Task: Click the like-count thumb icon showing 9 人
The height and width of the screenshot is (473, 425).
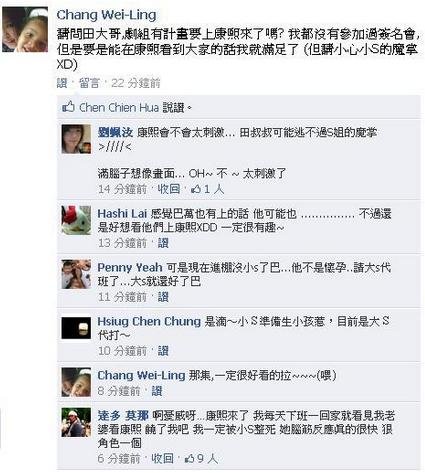Action: pyautogui.click(x=190, y=459)
